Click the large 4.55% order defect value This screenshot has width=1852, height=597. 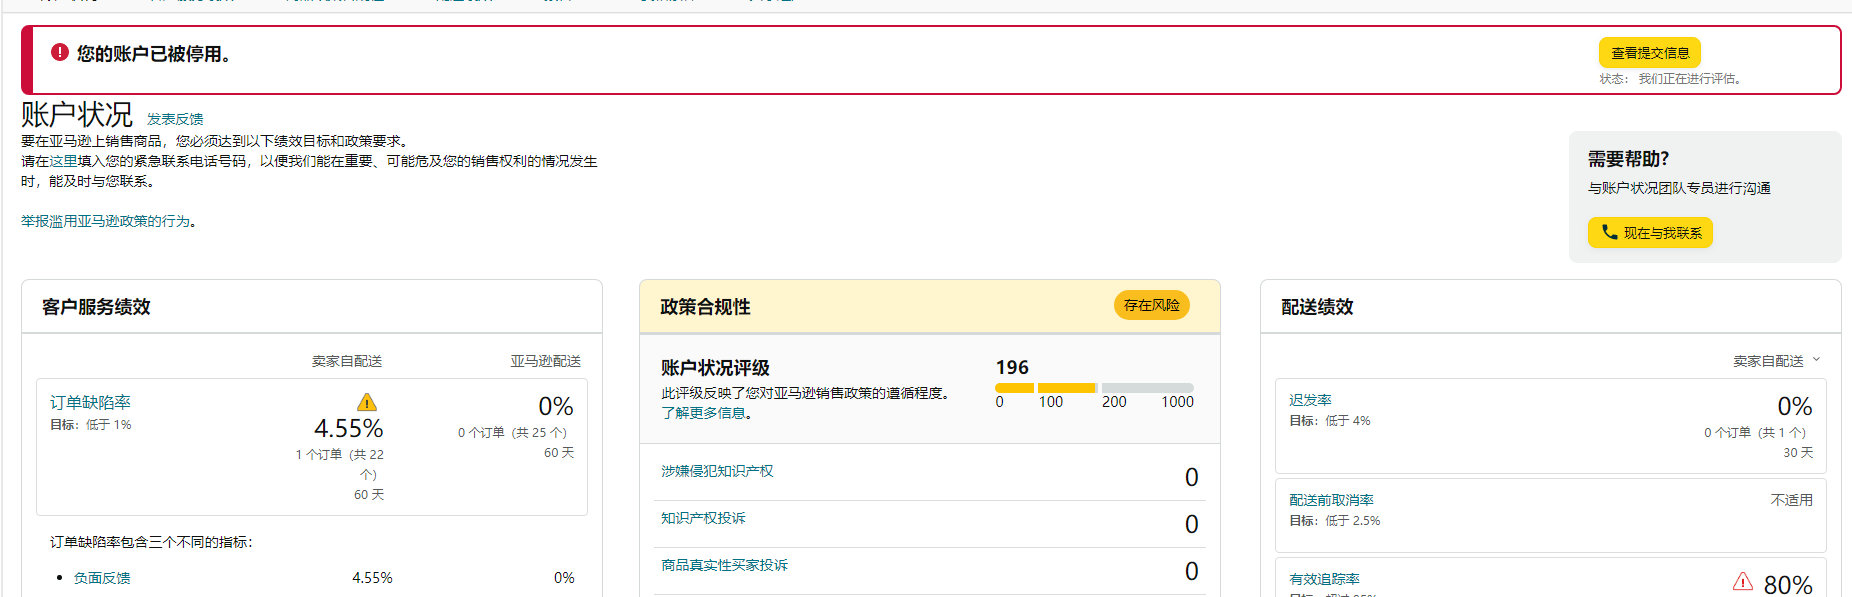tap(349, 429)
